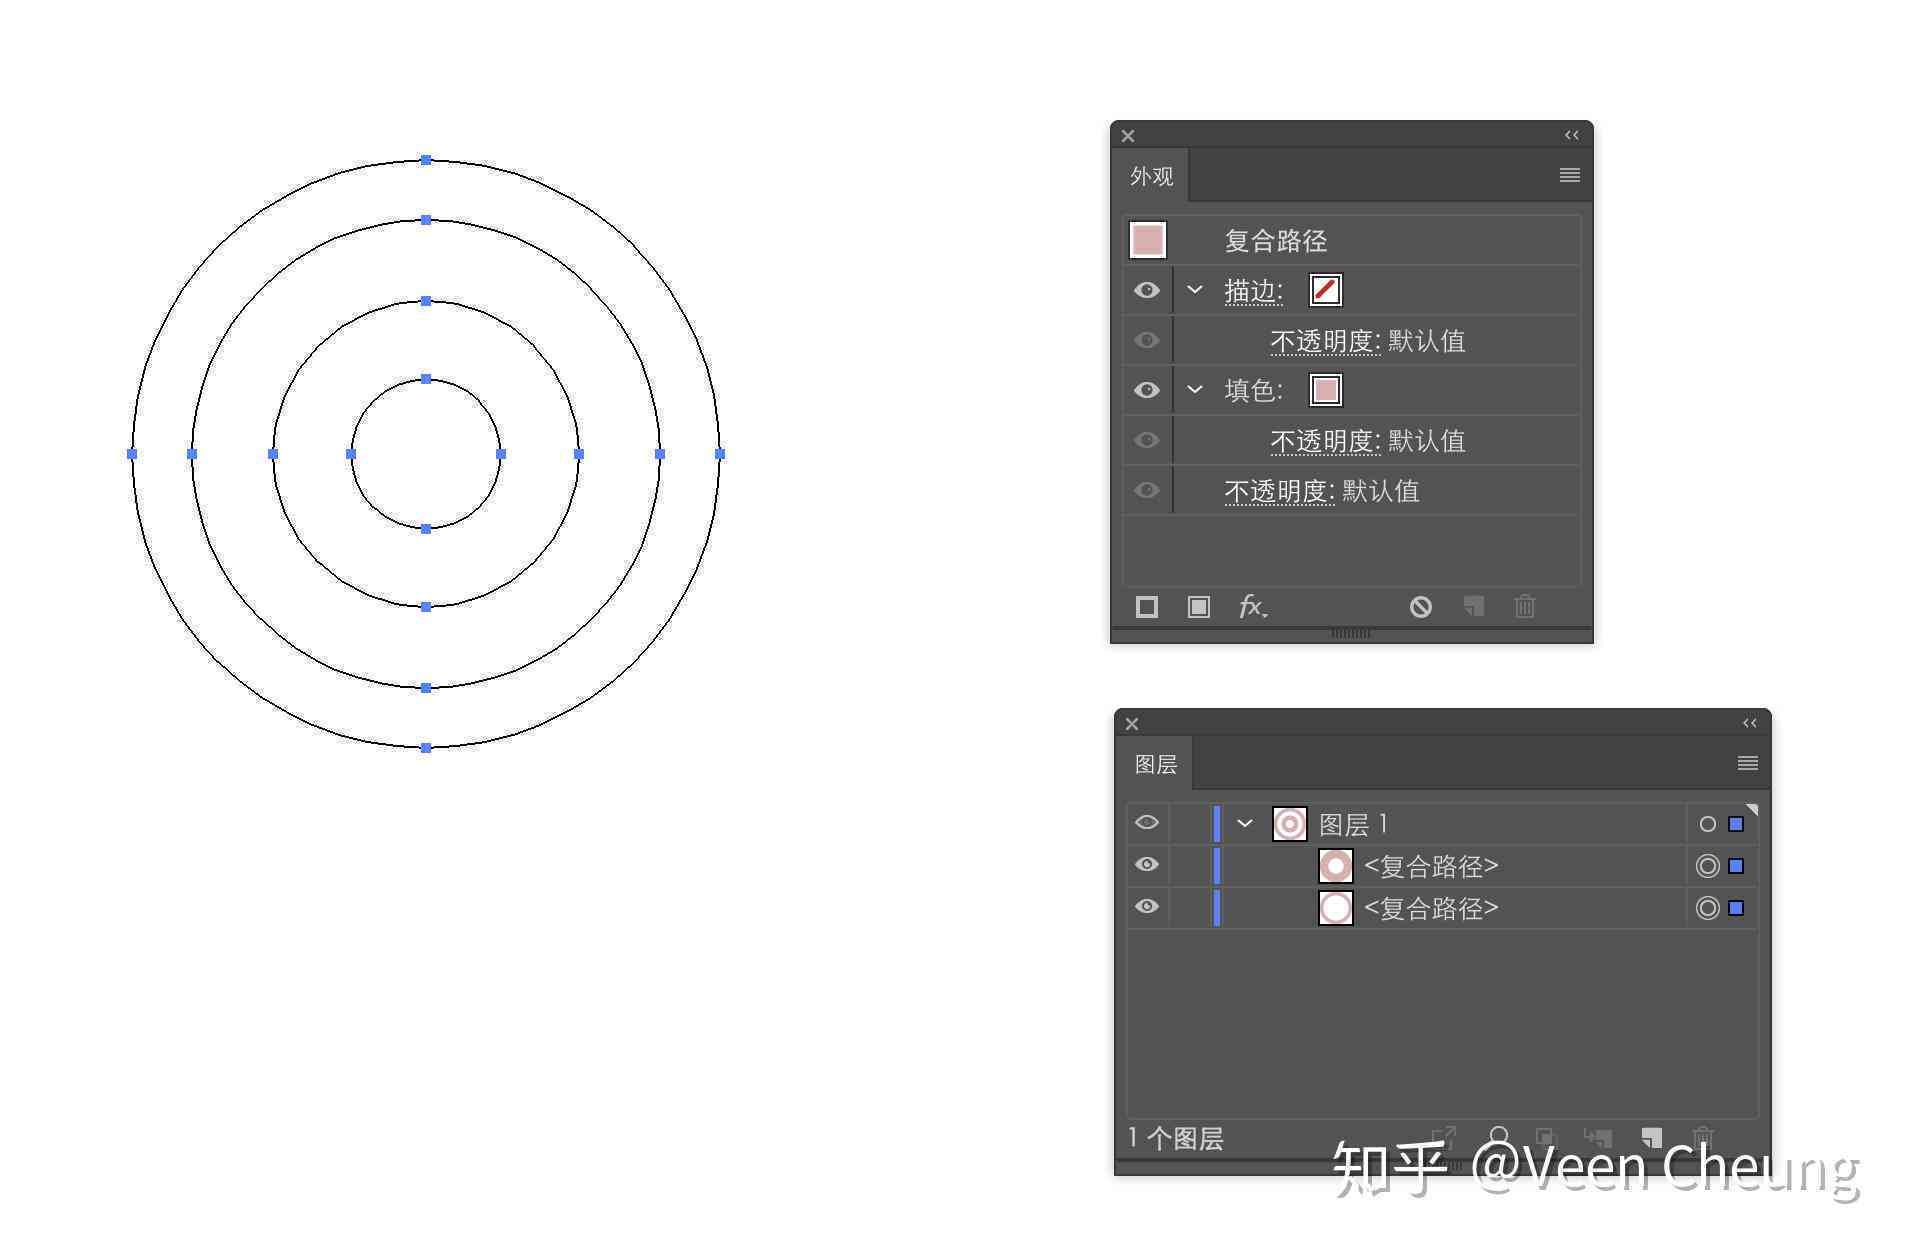Click the make clipping mask icon
The image size is (1908, 1256).
[x=1546, y=1138]
